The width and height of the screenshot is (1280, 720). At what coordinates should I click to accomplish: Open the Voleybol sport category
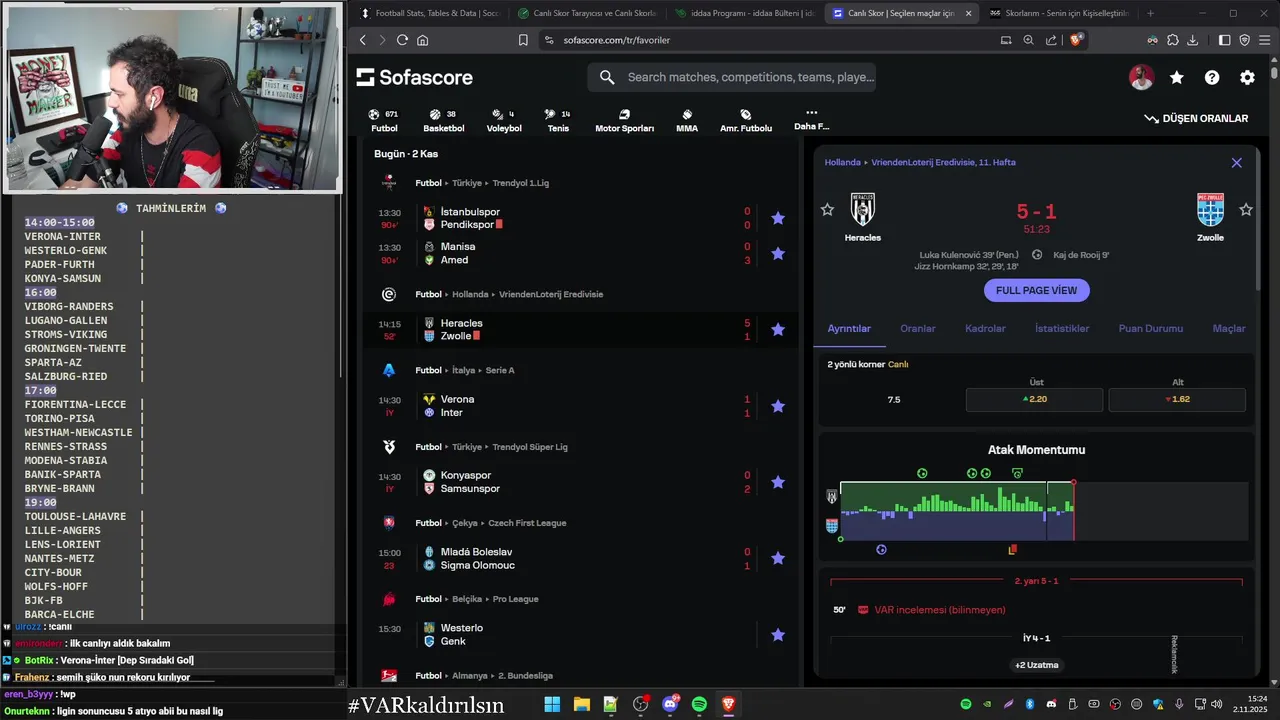click(504, 120)
